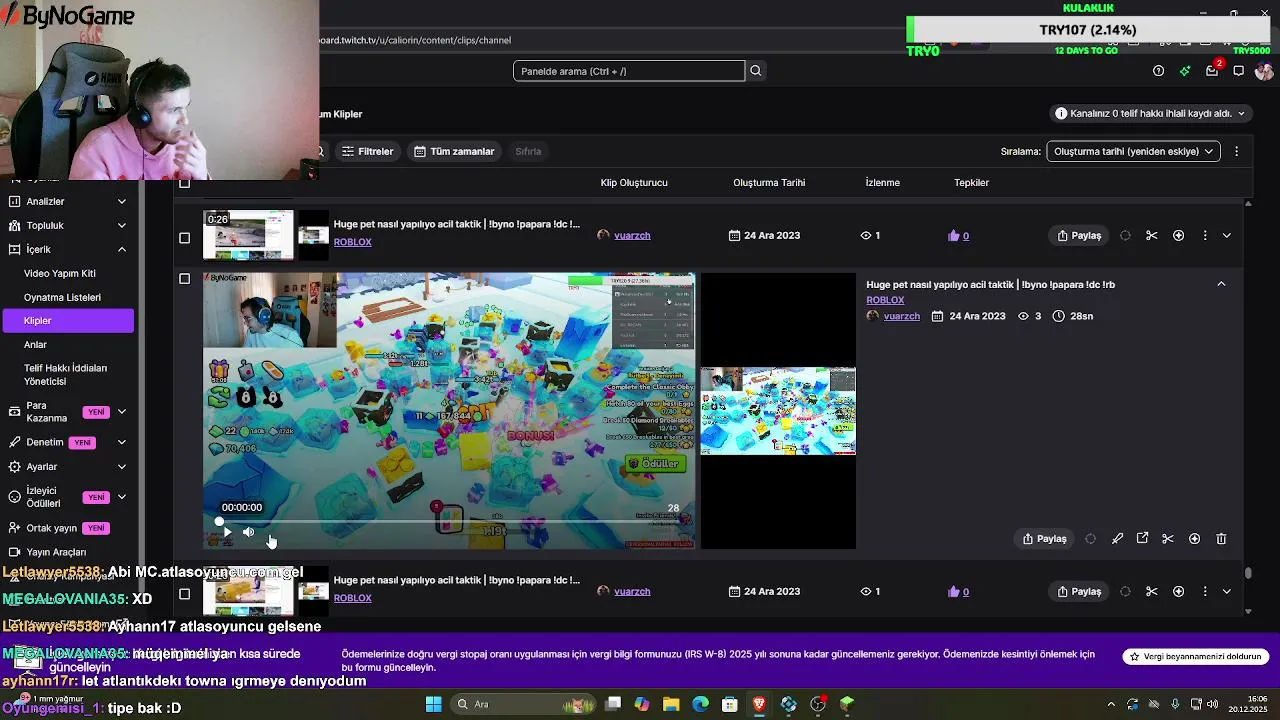Click Sıfırla reset filter button
The width and height of the screenshot is (1280, 720).
click(528, 151)
